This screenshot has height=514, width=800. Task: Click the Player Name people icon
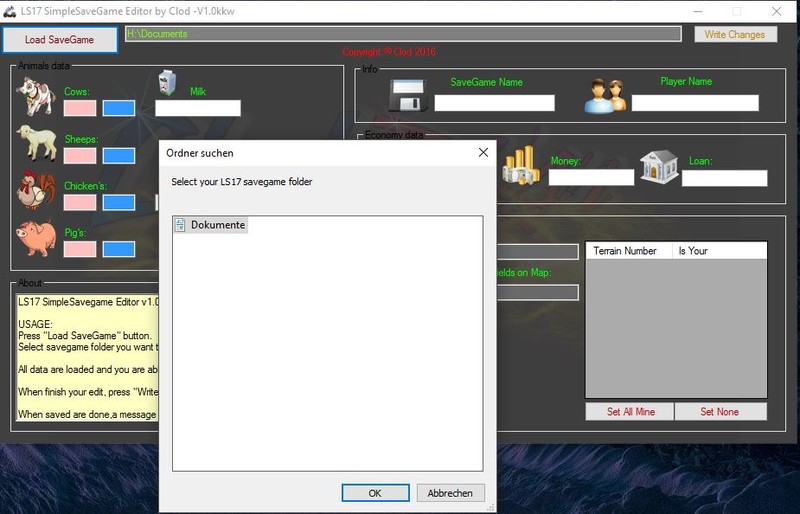click(606, 96)
